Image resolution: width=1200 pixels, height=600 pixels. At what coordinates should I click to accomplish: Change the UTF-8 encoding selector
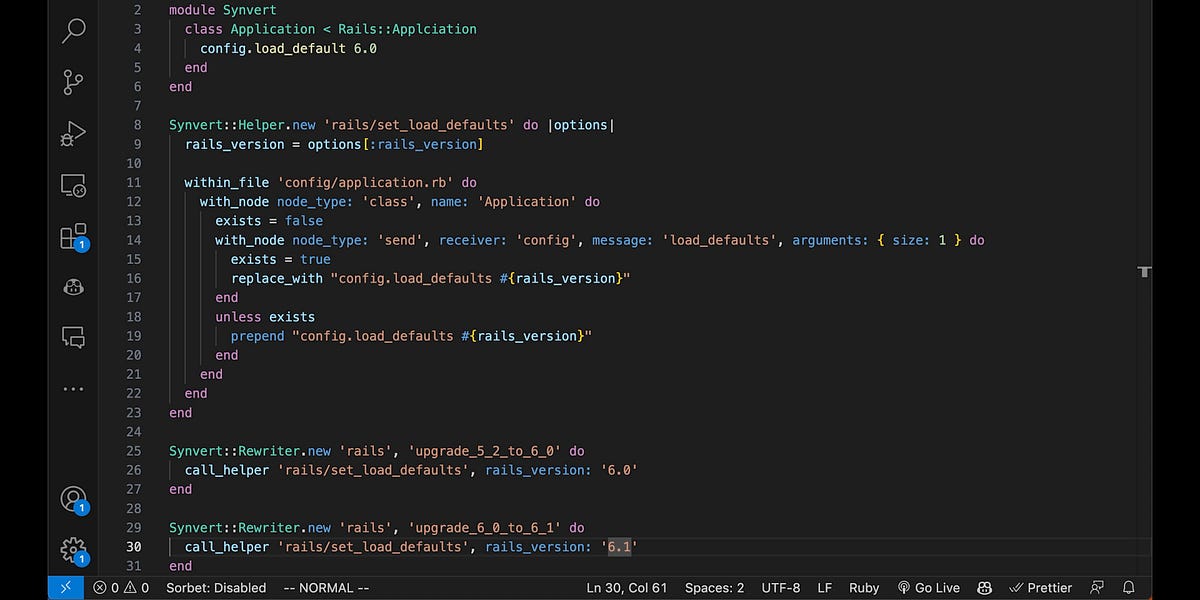tap(780, 588)
